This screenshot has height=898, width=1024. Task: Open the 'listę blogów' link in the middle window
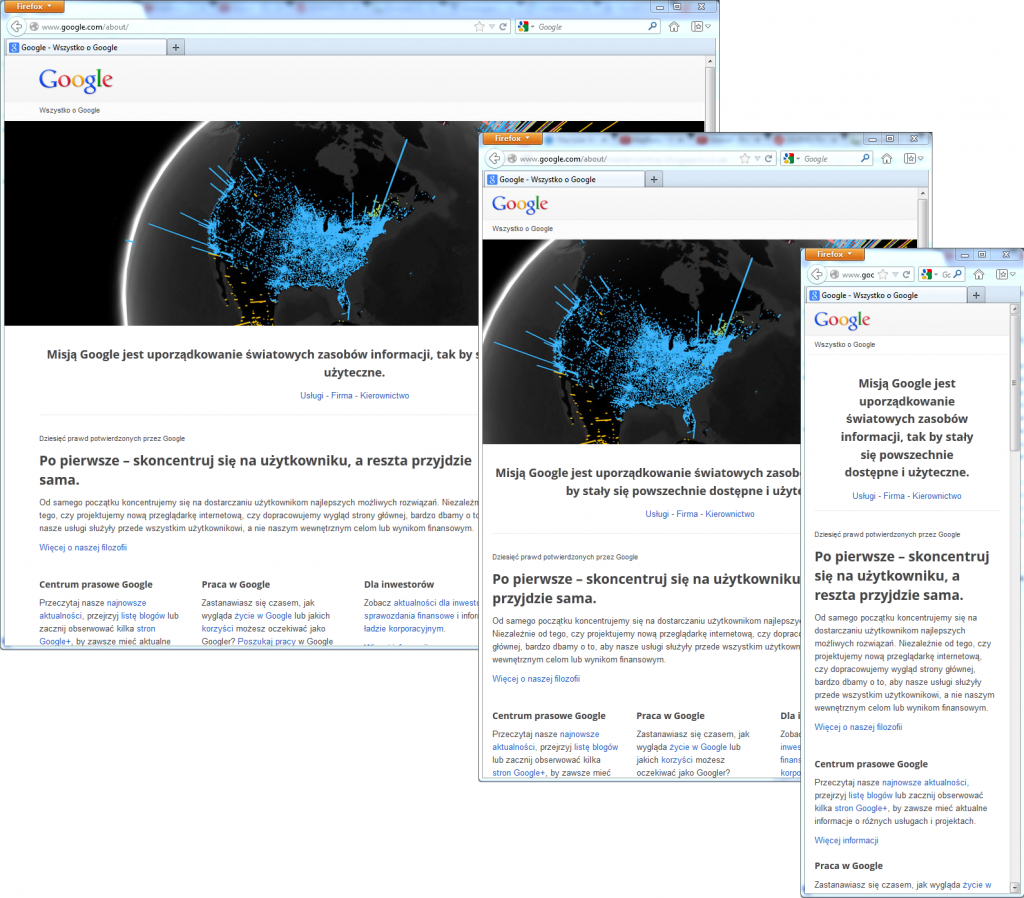[596, 747]
